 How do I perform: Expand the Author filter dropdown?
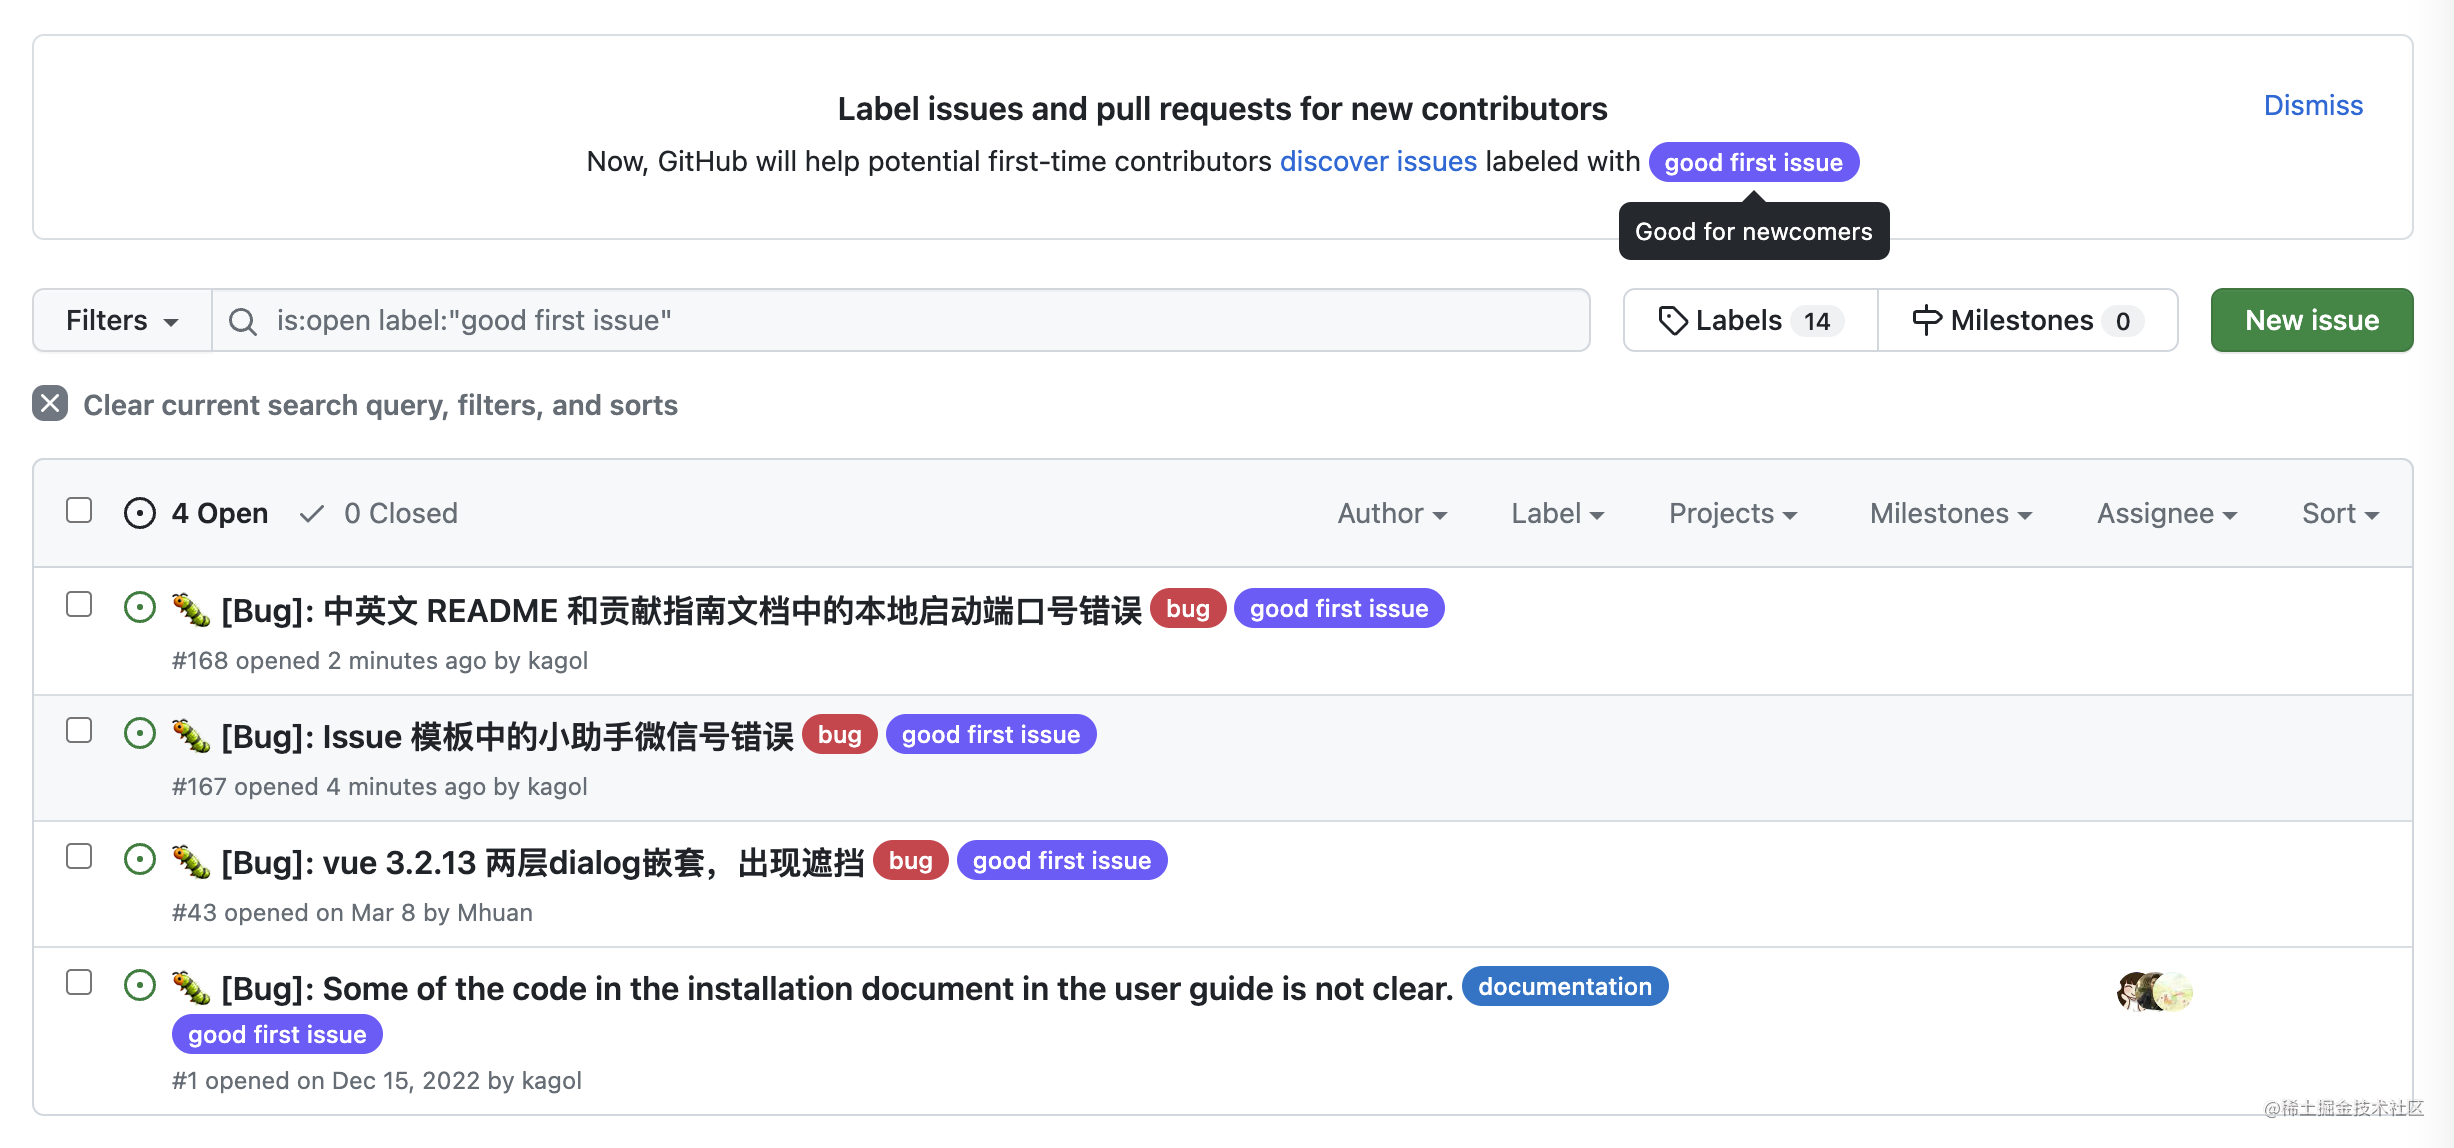tap(1392, 514)
